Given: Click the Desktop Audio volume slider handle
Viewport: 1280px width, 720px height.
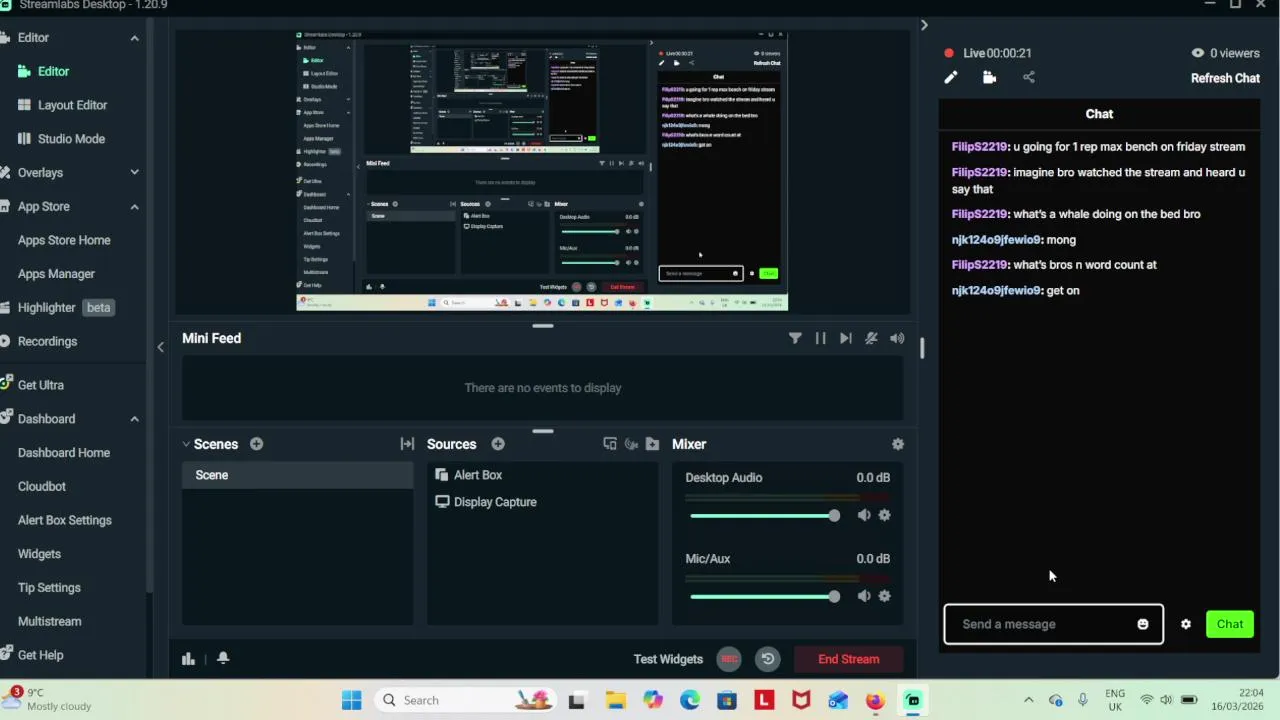Looking at the screenshot, I should pyautogui.click(x=834, y=515).
